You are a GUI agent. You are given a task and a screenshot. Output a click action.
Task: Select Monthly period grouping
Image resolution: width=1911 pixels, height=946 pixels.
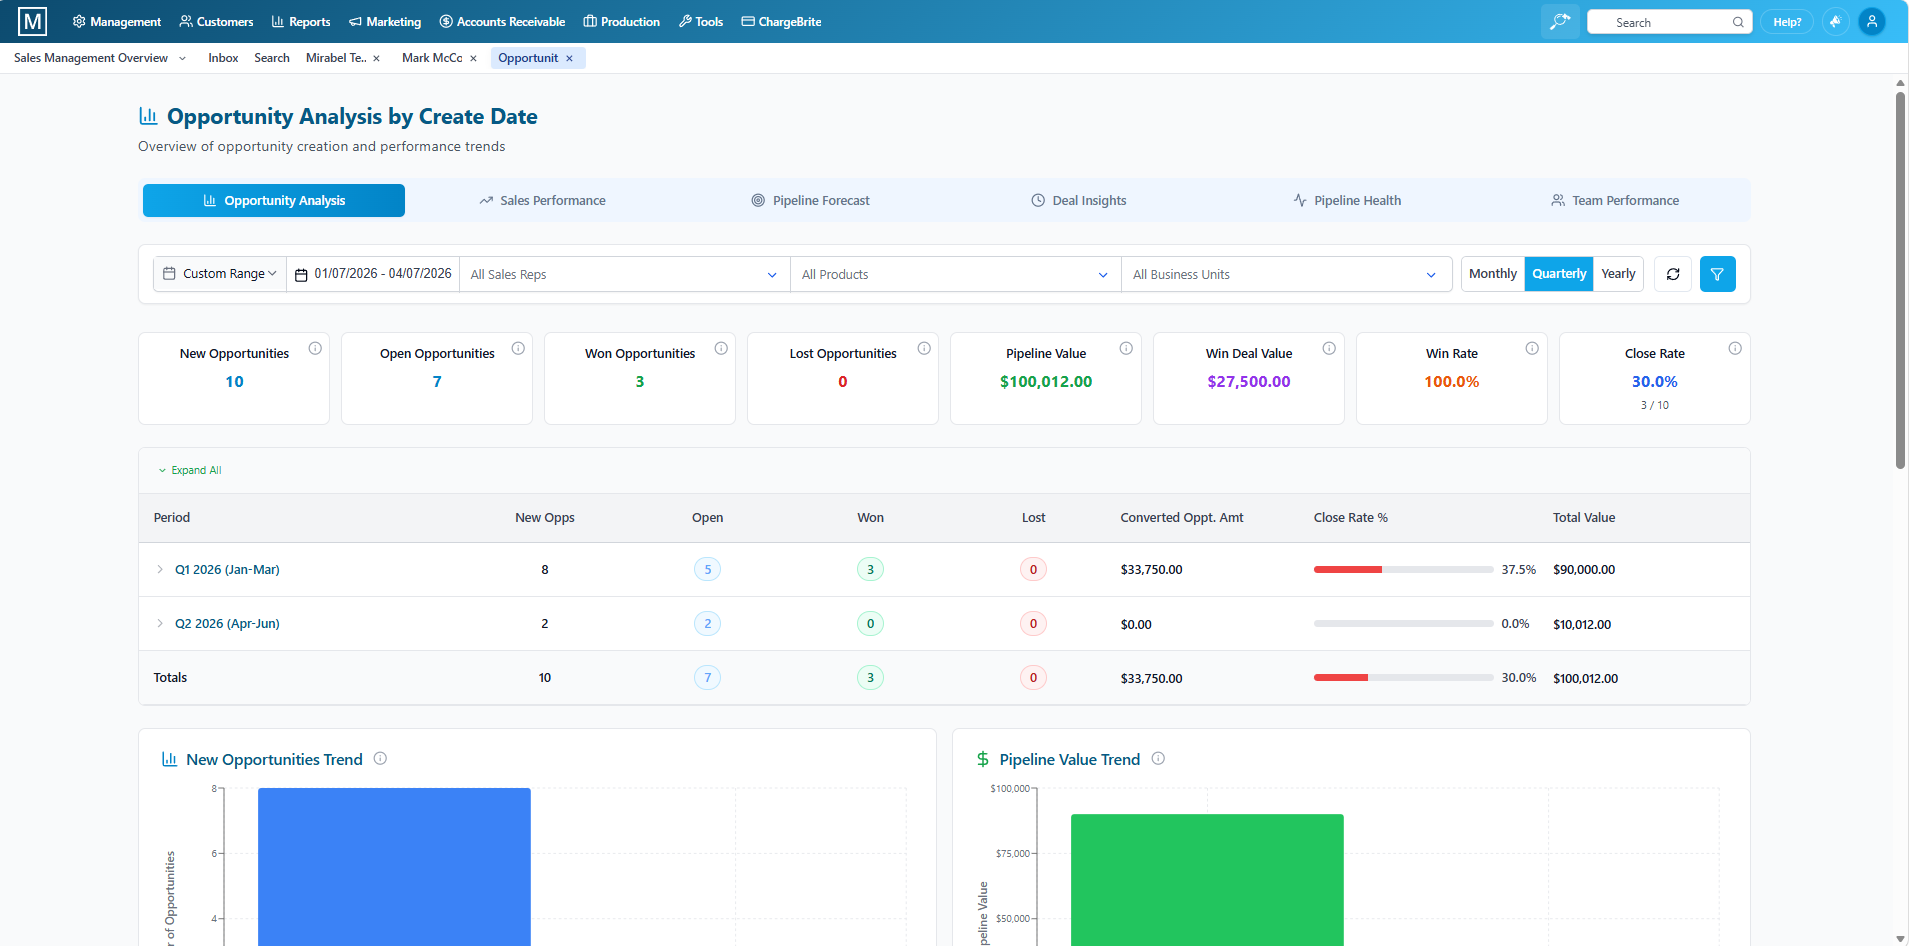(1492, 274)
